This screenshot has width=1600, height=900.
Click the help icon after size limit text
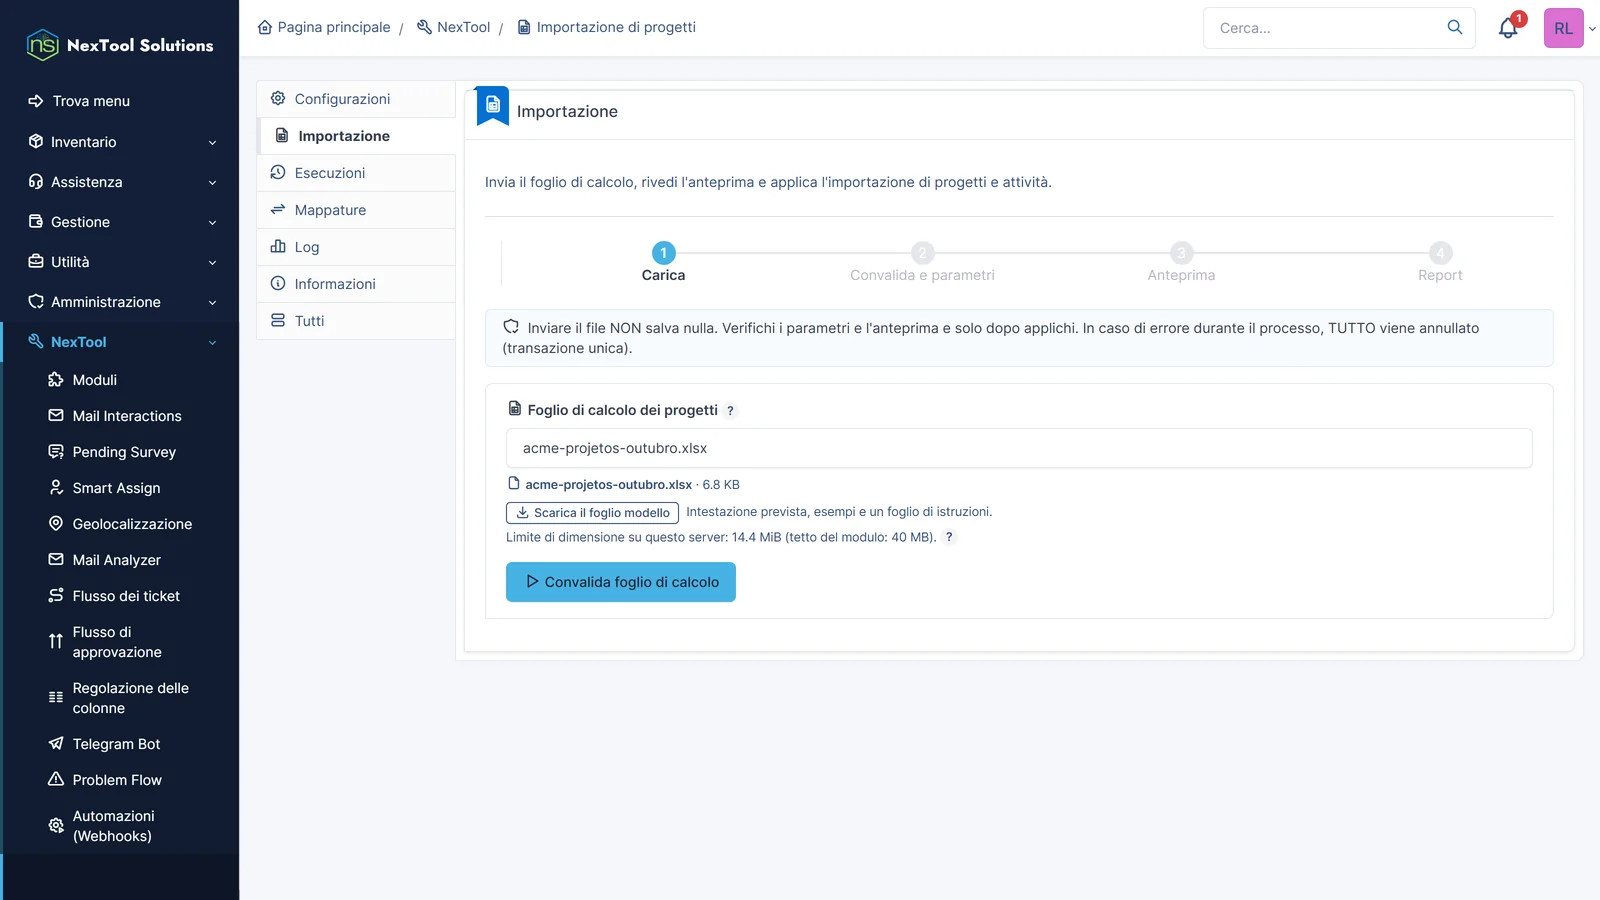tap(949, 537)
